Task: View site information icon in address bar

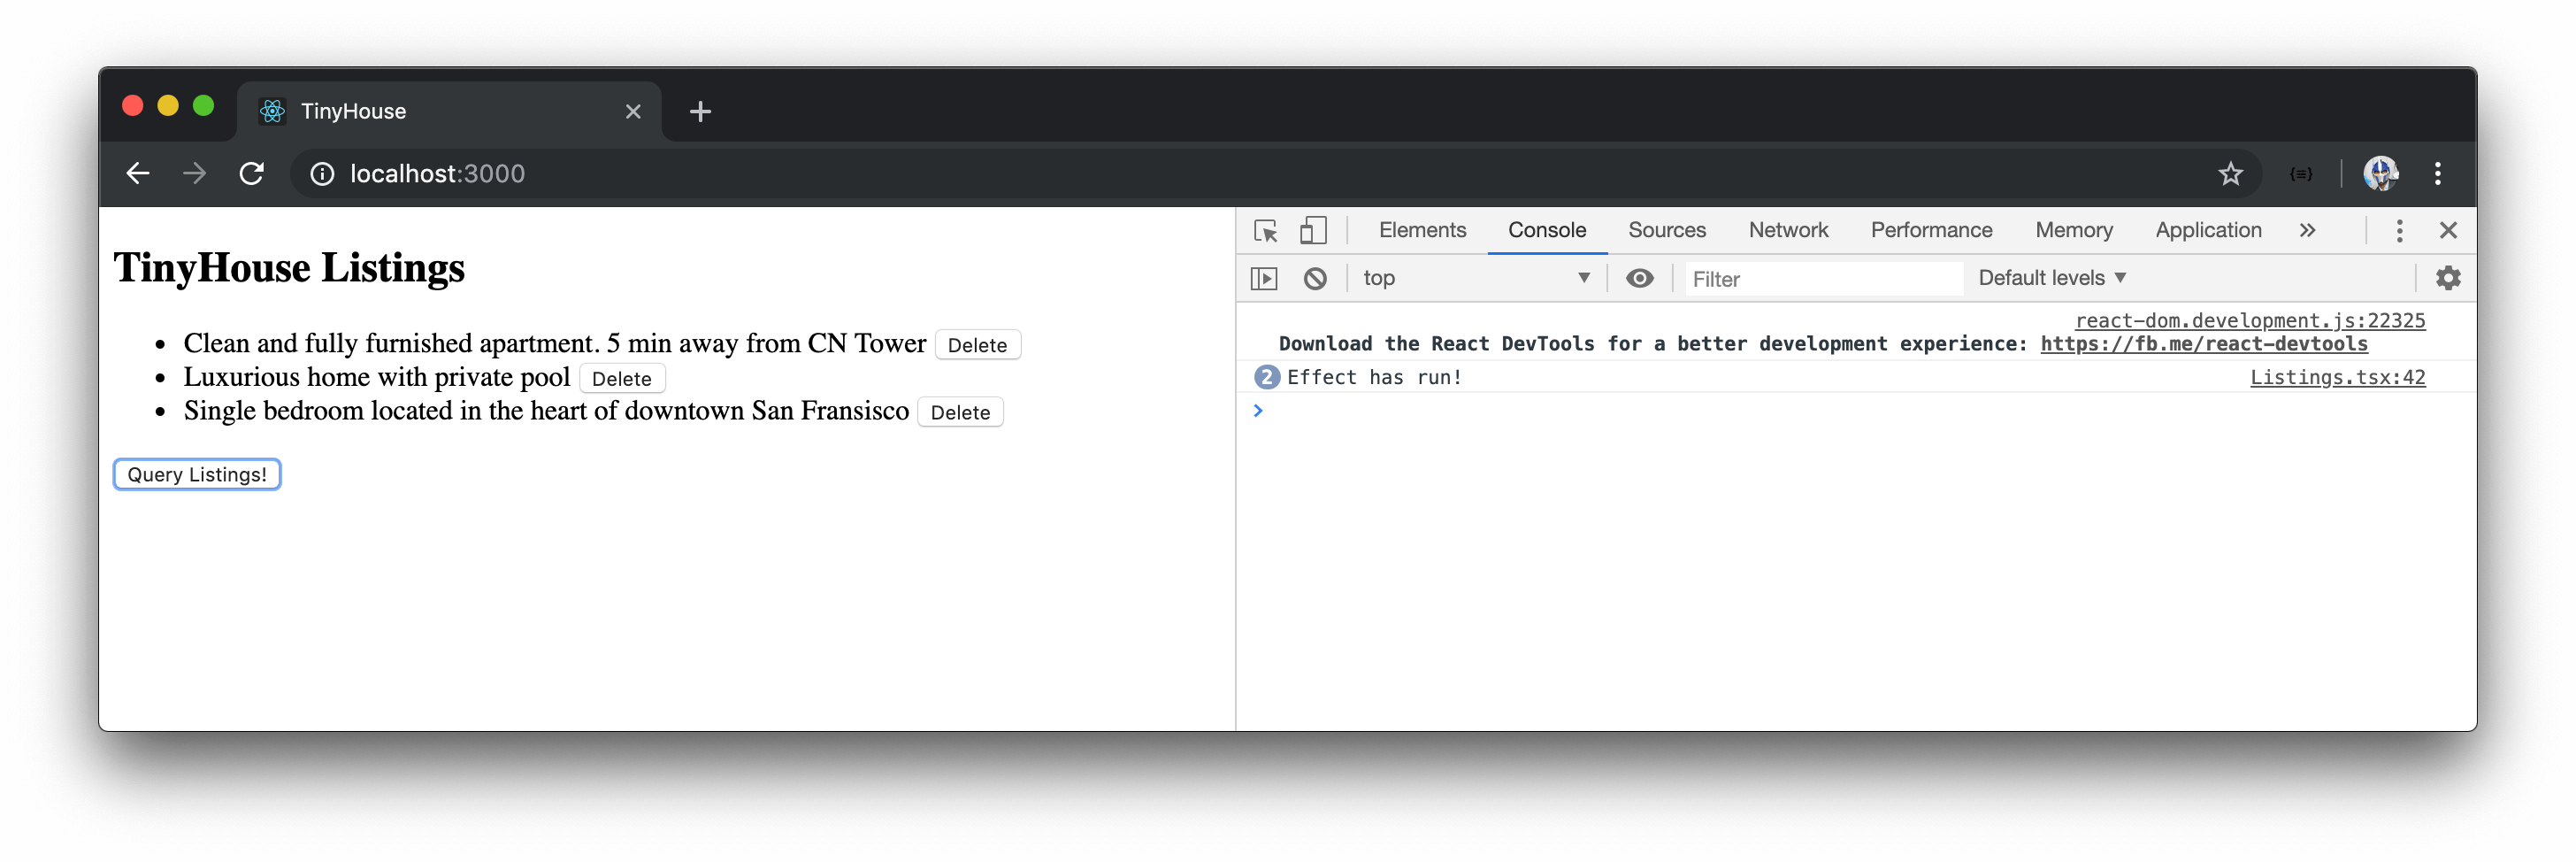Action: click(322, 174)
